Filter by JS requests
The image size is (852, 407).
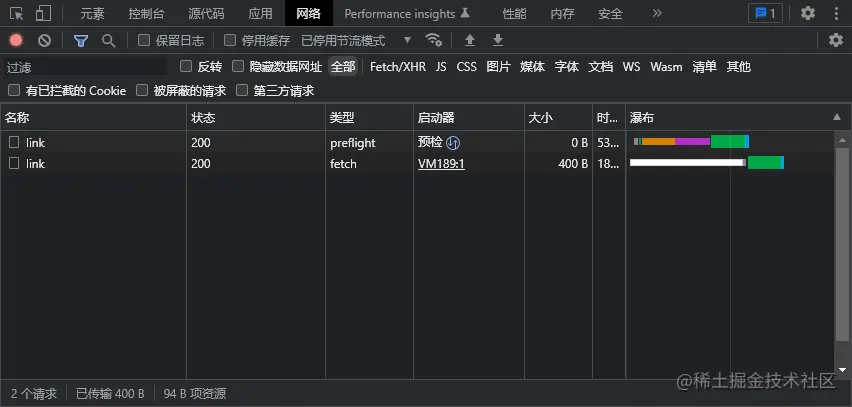[x=441, y=67]
